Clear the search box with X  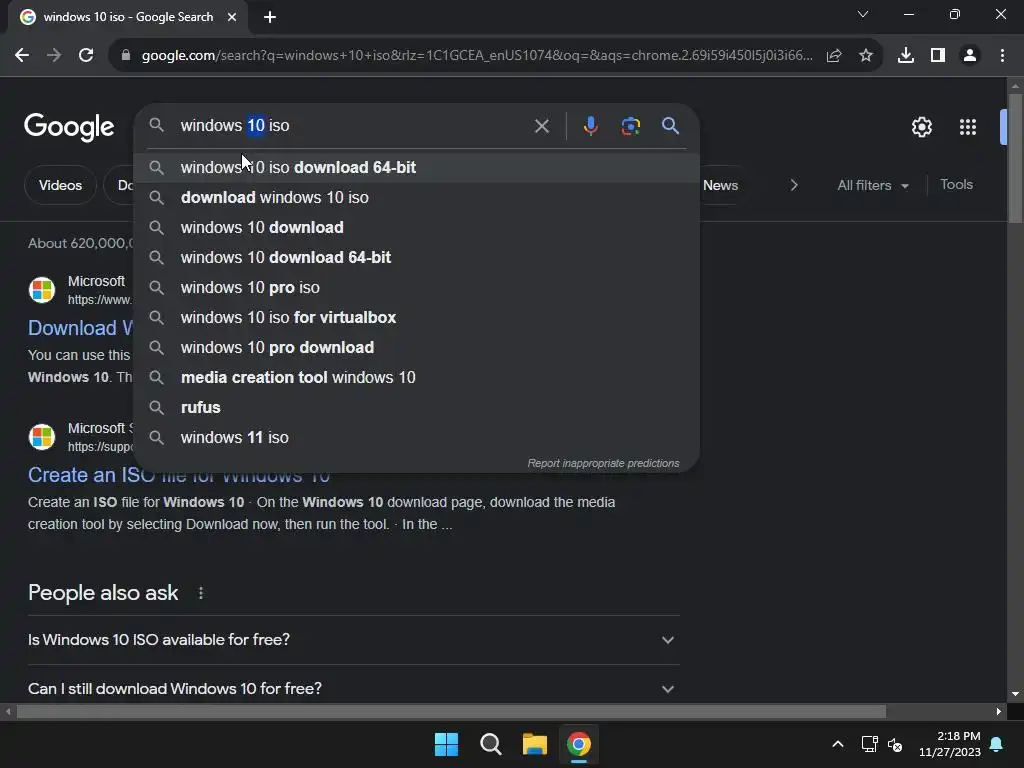[x=541, y=126]
